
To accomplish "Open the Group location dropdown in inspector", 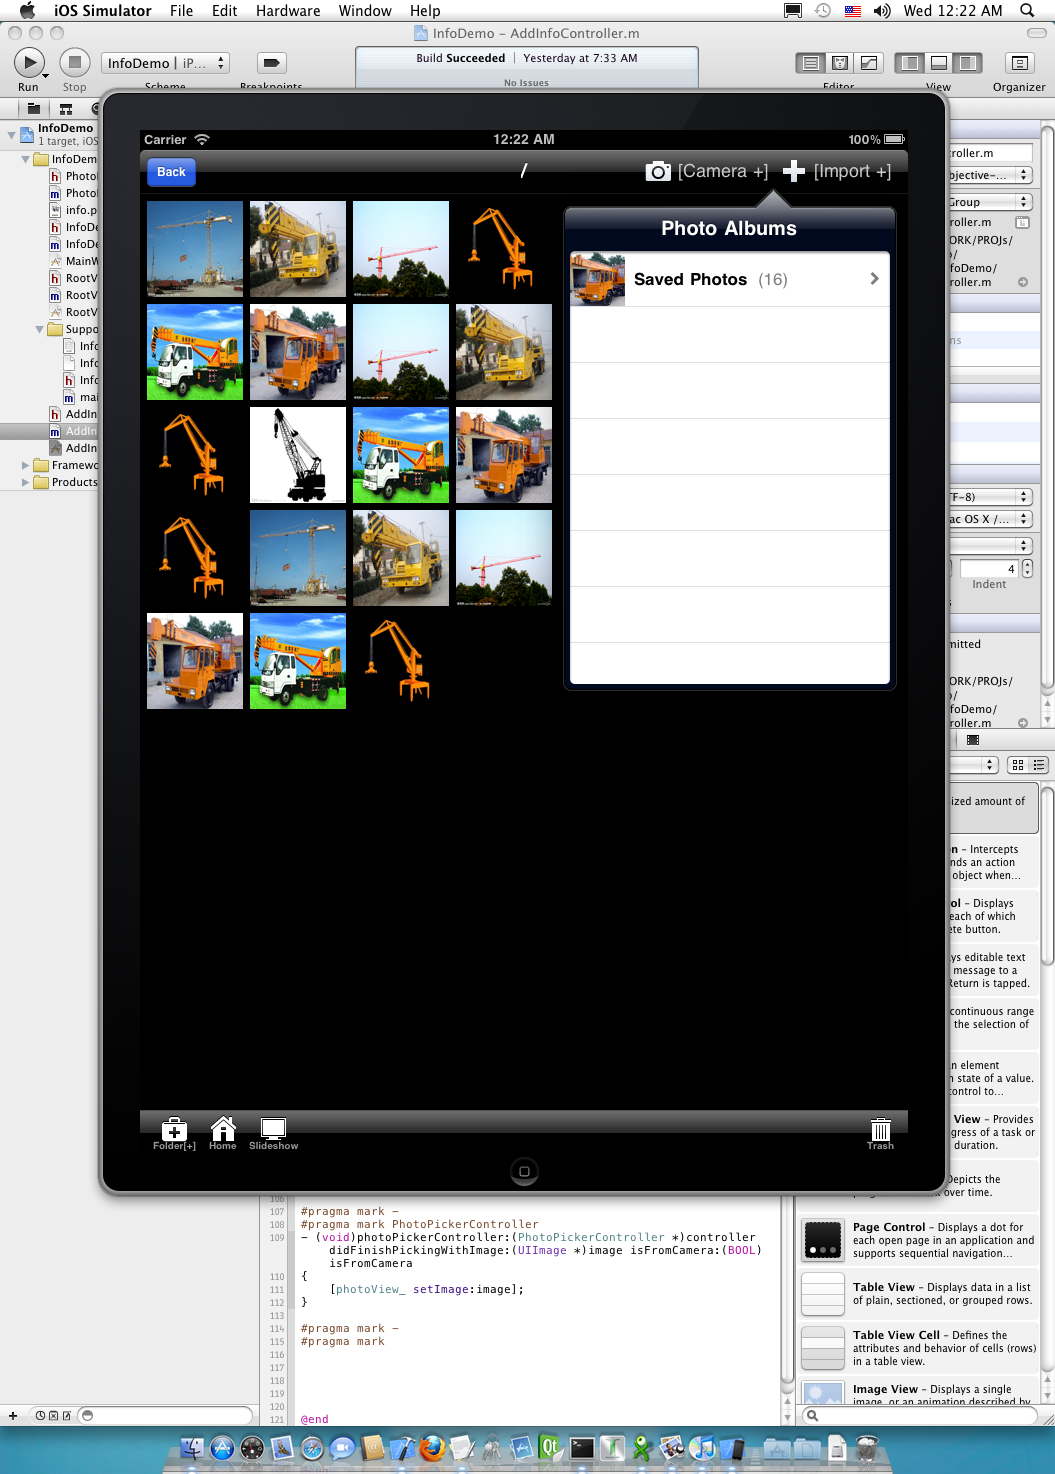I will (990, 202).
